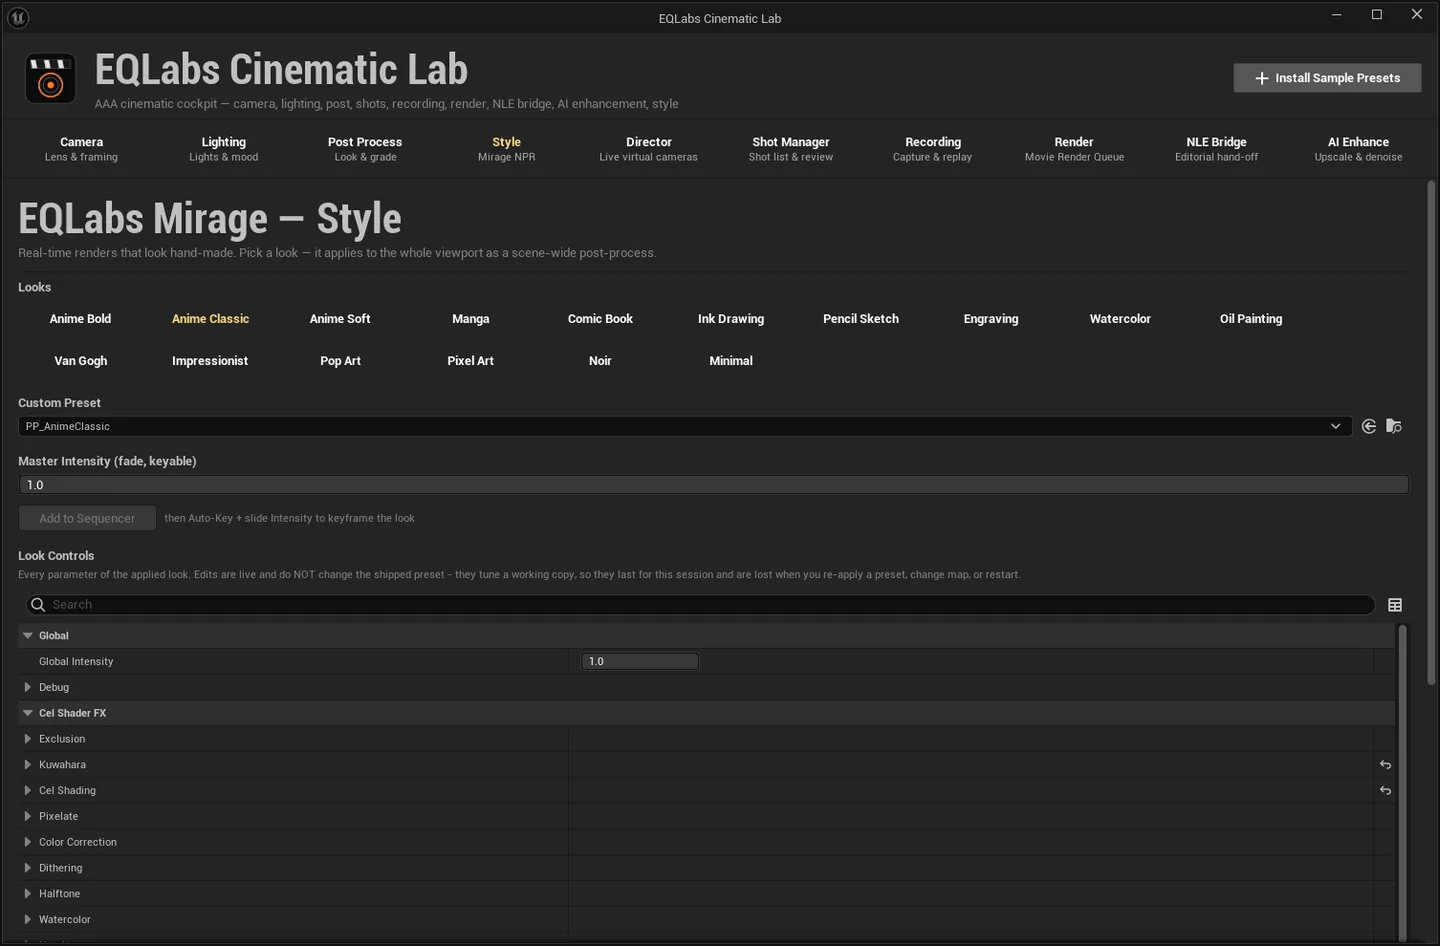
Task: Expand the Kuwahara row
Action: [27, 765]
